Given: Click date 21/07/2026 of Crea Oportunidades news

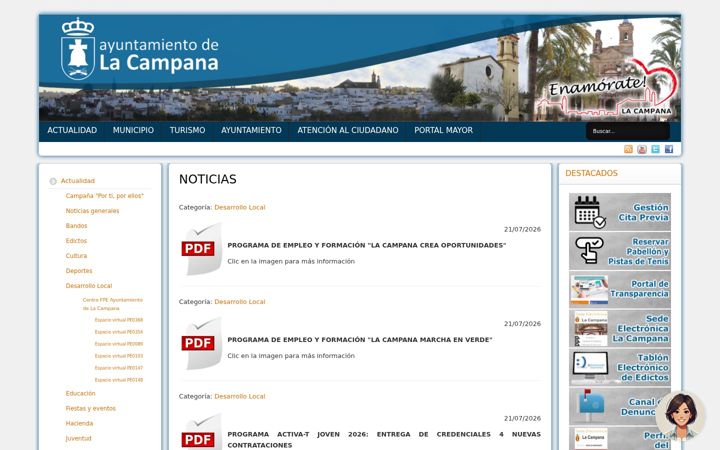Looking at the screenshot, I should point(522,229).
